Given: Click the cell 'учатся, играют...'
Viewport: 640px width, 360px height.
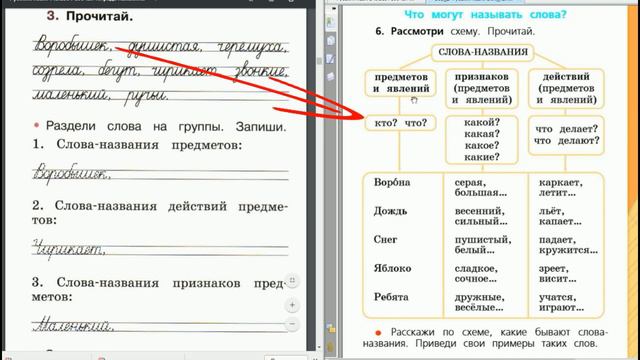Looking at the screenshot, I should [561, 302].
